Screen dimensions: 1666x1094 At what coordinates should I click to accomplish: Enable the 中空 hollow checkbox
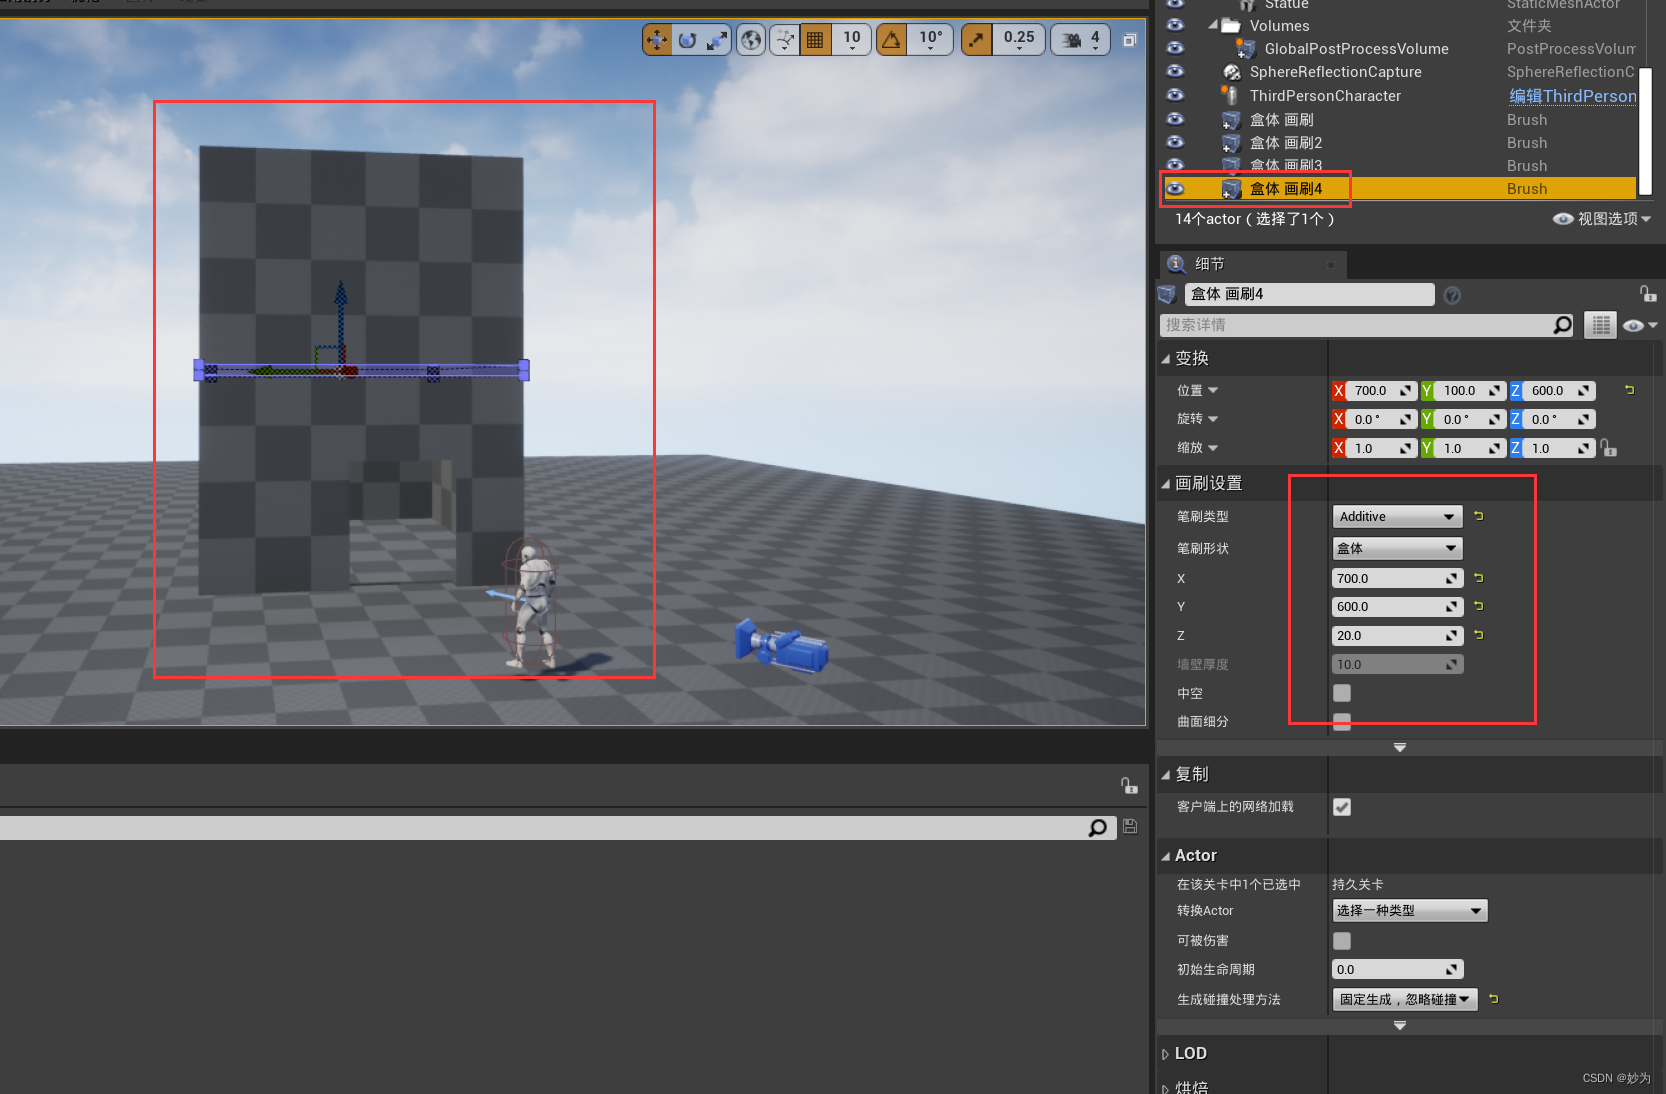click(1342, 693)
